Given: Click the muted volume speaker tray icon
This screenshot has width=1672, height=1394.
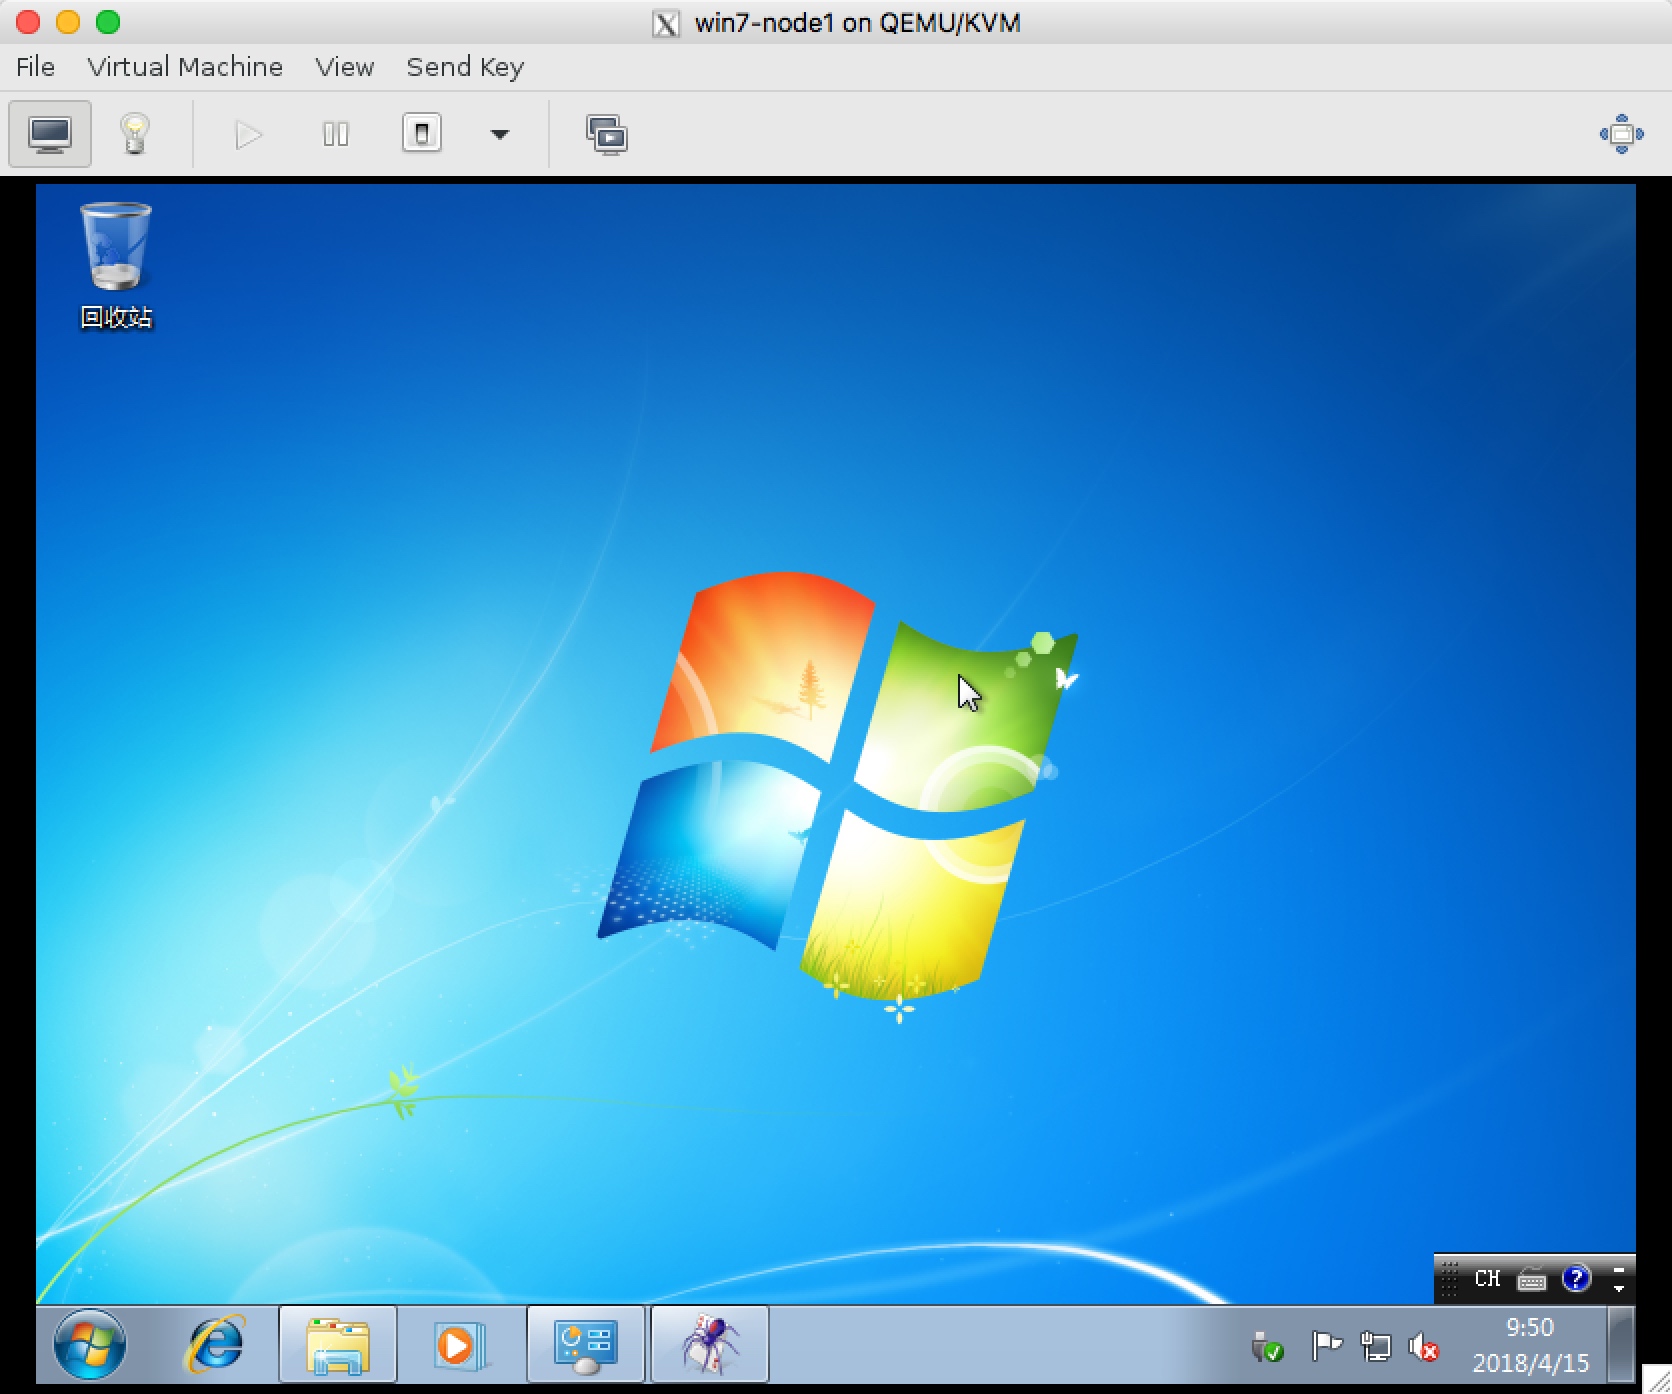Looking at the screenshot, I should (x=1422, y=1347).
